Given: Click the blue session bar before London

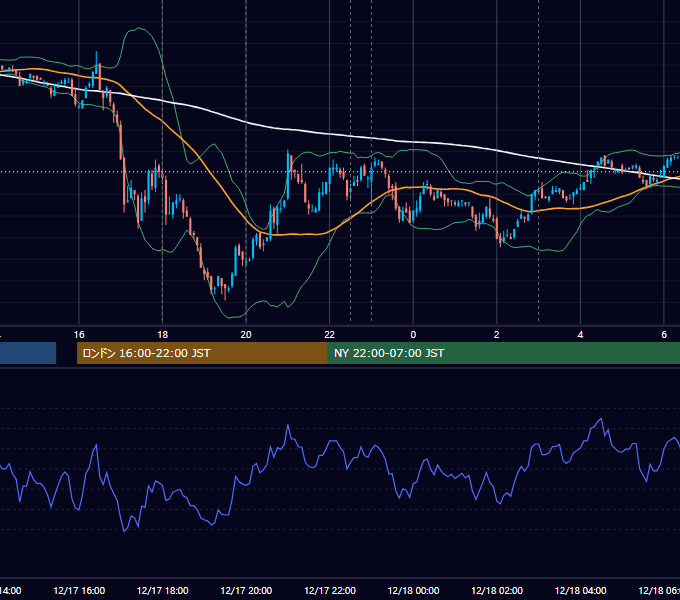Looking at the screenshot, I should click(28, 353).
